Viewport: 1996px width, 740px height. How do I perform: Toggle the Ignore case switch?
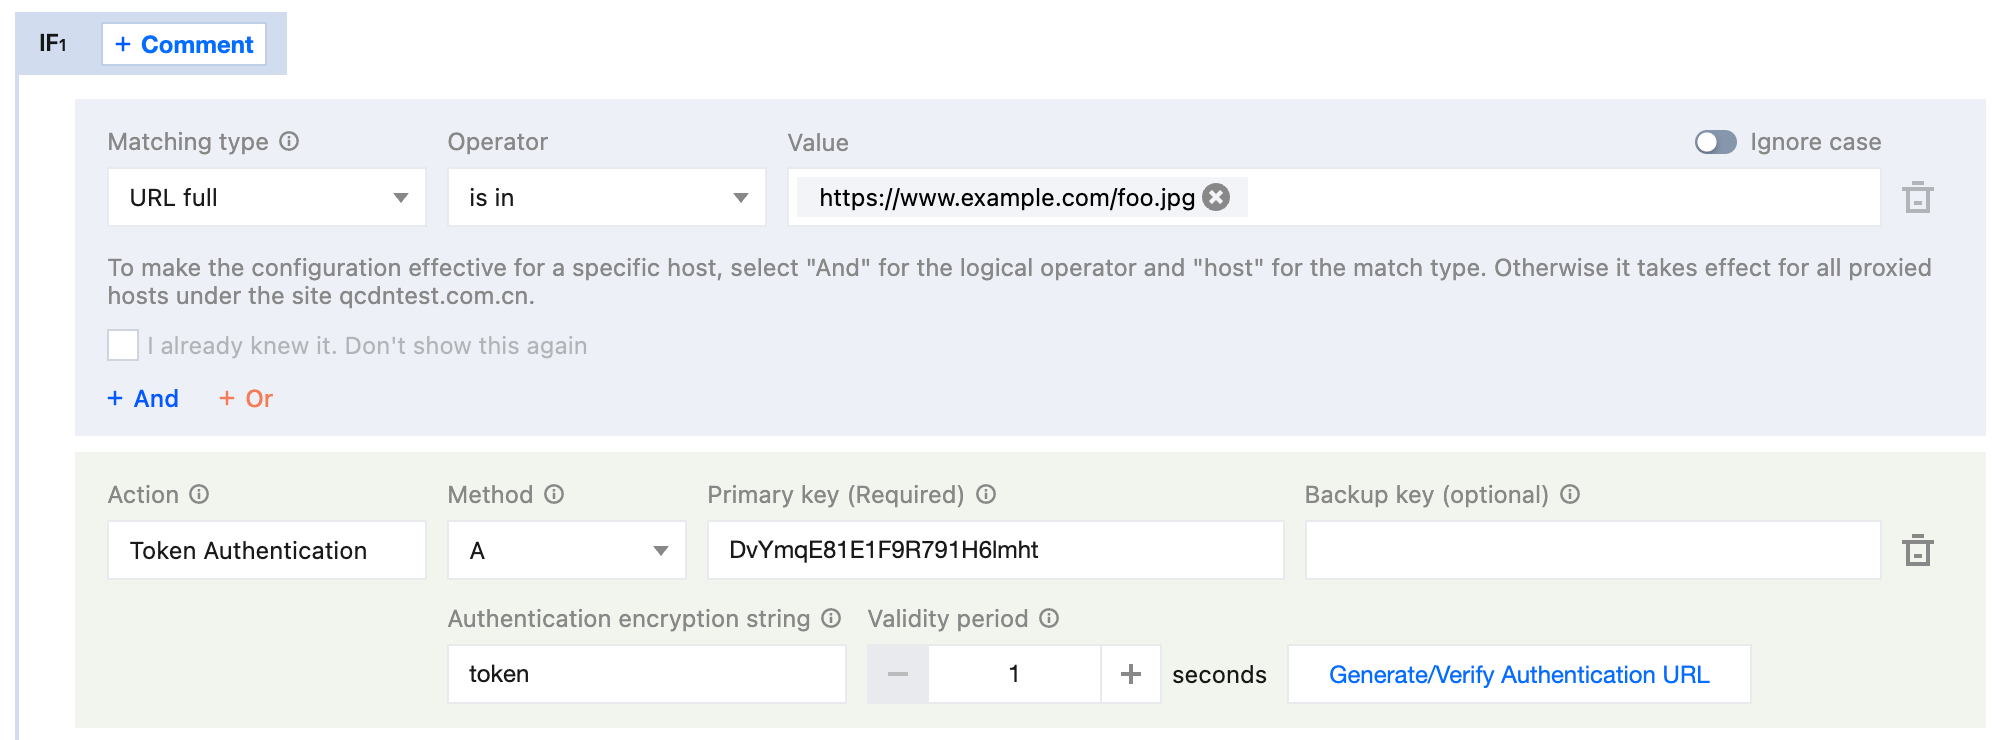[x=1715, y=142]
